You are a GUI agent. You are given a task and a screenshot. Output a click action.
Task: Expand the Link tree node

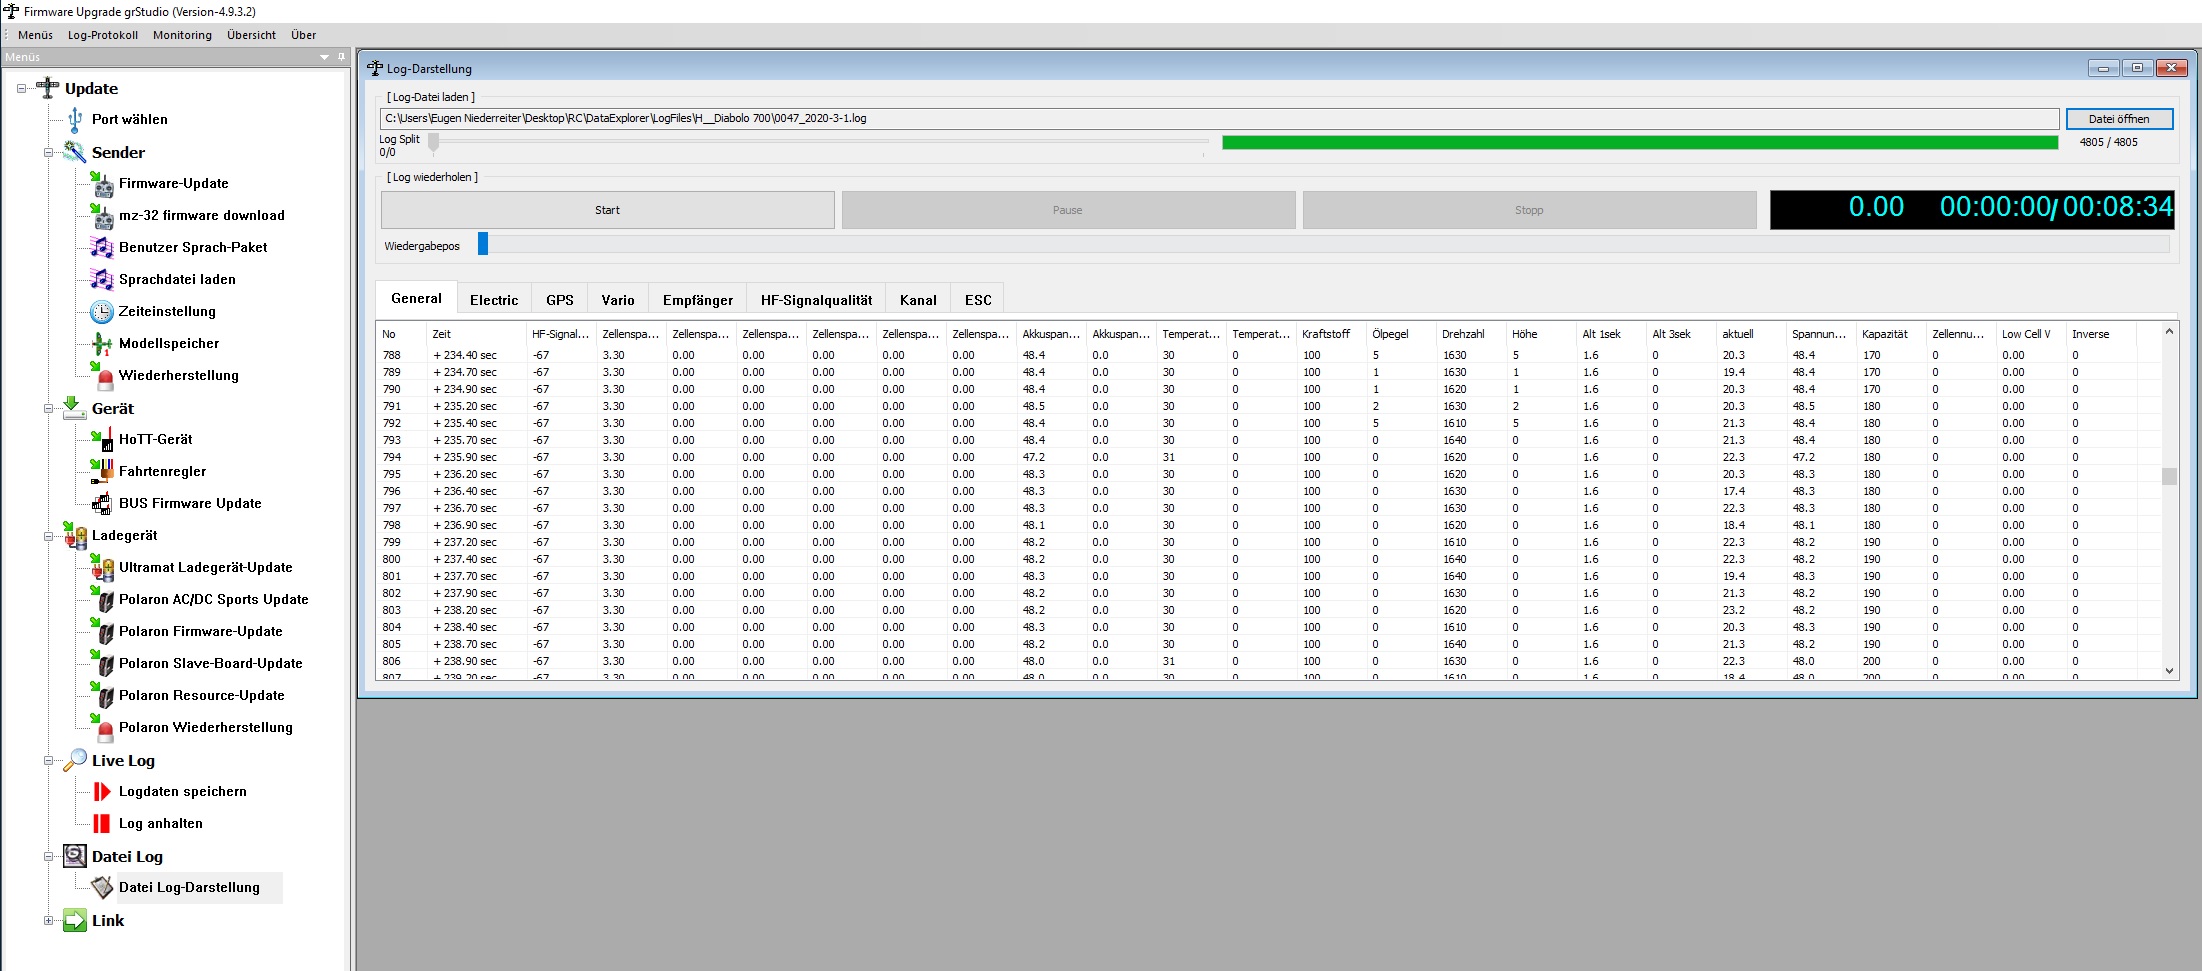48,921
